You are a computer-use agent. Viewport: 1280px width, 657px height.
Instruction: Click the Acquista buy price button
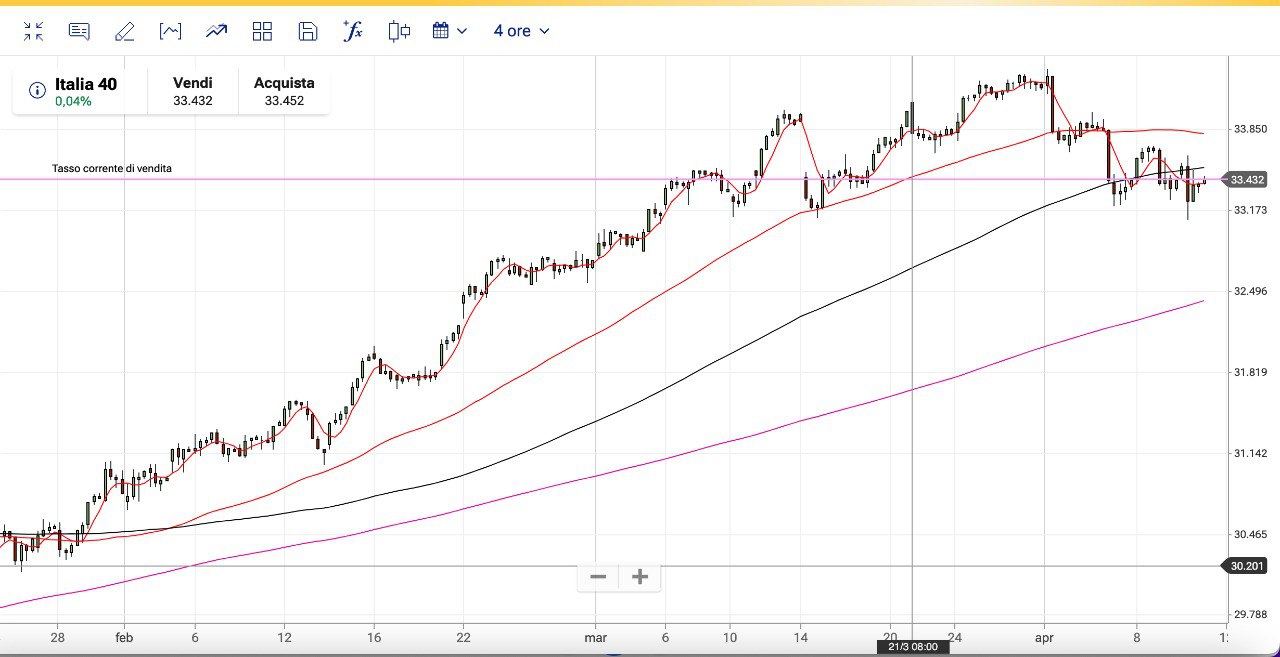pos(284,91)
